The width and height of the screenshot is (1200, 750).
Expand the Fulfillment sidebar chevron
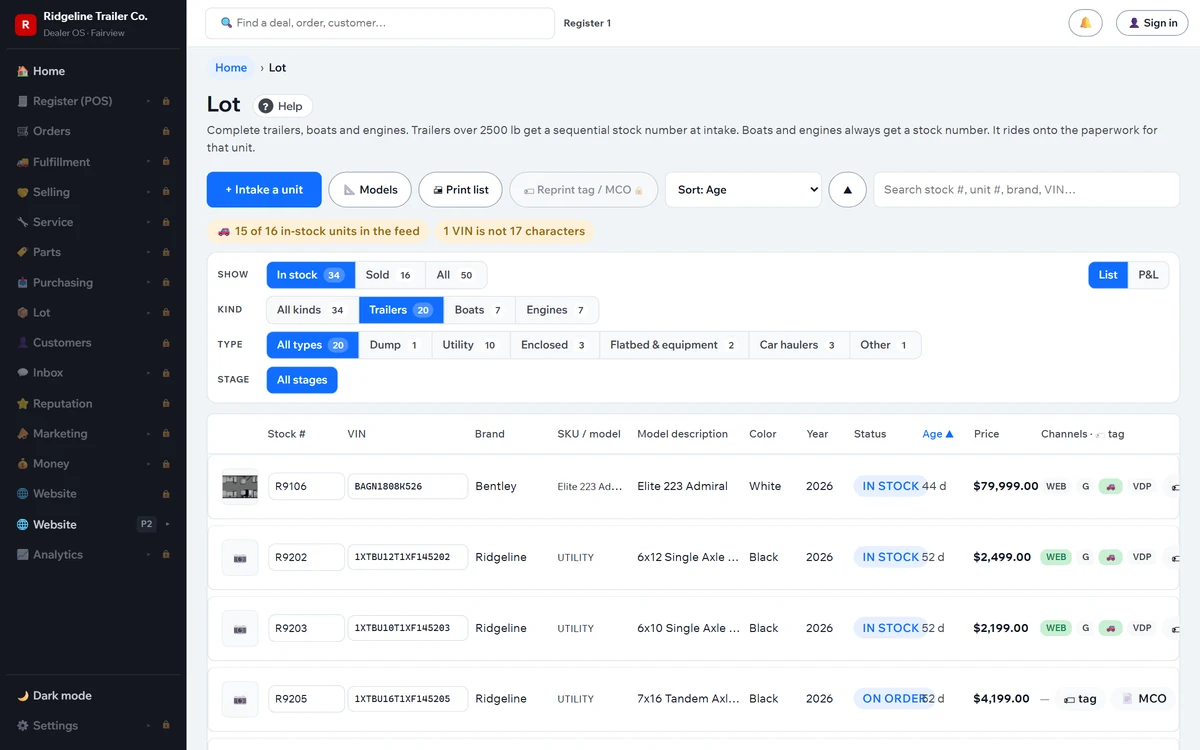(148, 162)
